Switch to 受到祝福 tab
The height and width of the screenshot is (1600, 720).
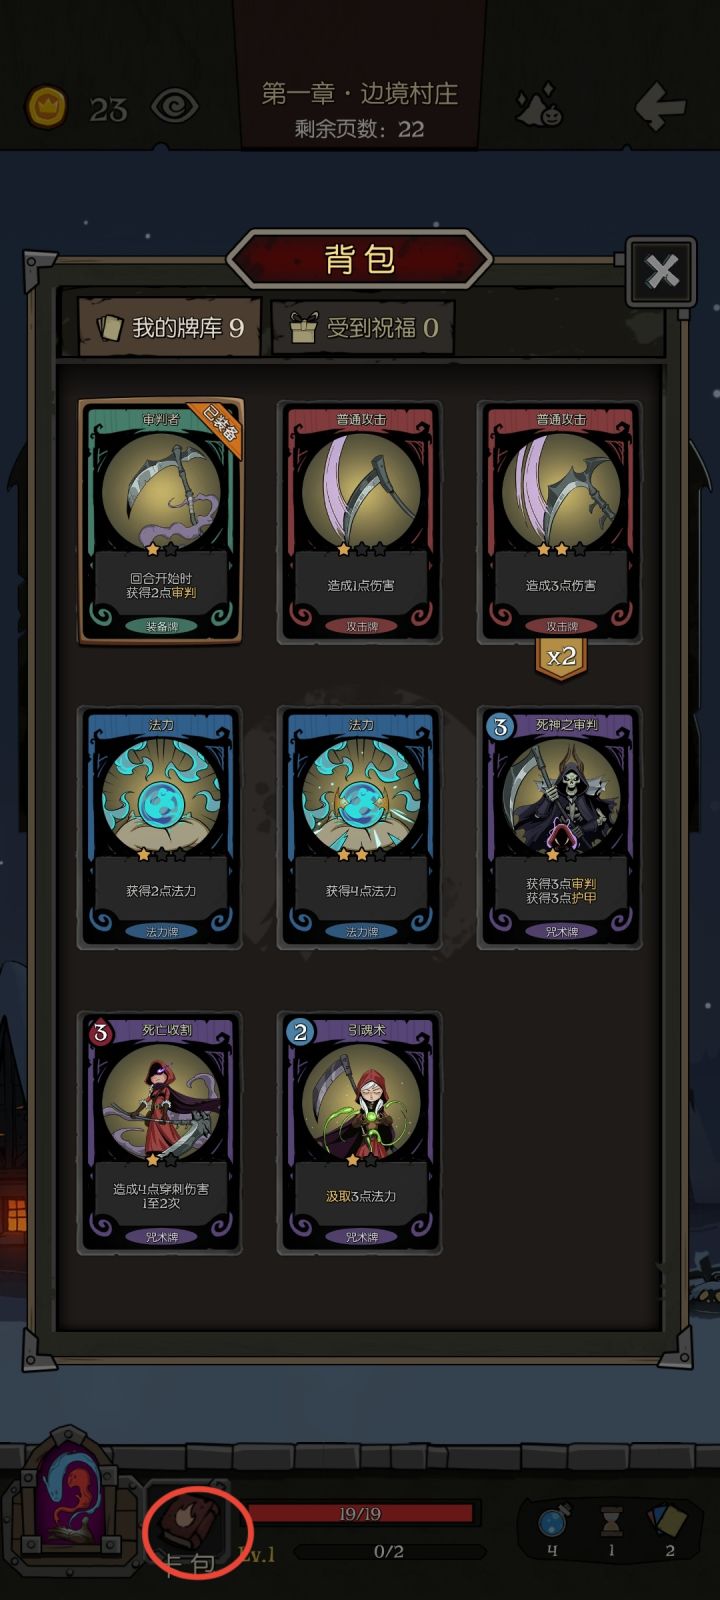tap(364, 327)
